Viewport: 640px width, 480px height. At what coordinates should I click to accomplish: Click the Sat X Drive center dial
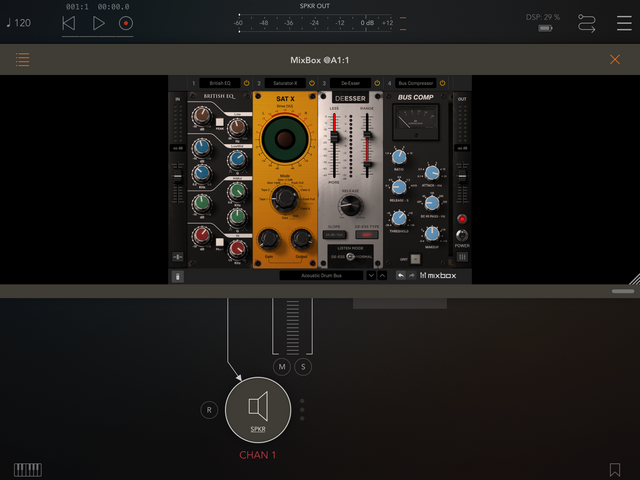(284, 139)
